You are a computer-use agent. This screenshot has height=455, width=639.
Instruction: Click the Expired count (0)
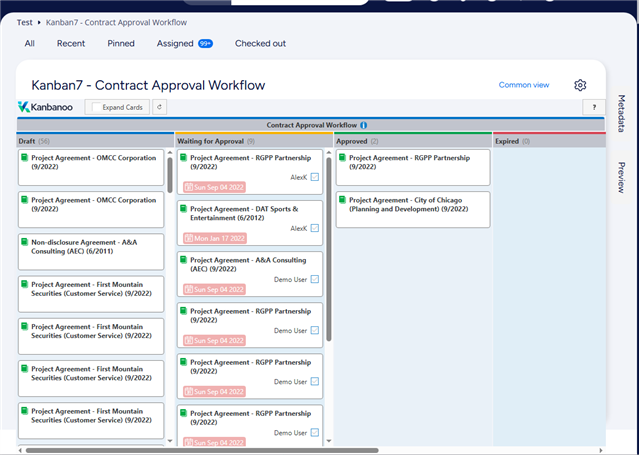coord(526,141)
